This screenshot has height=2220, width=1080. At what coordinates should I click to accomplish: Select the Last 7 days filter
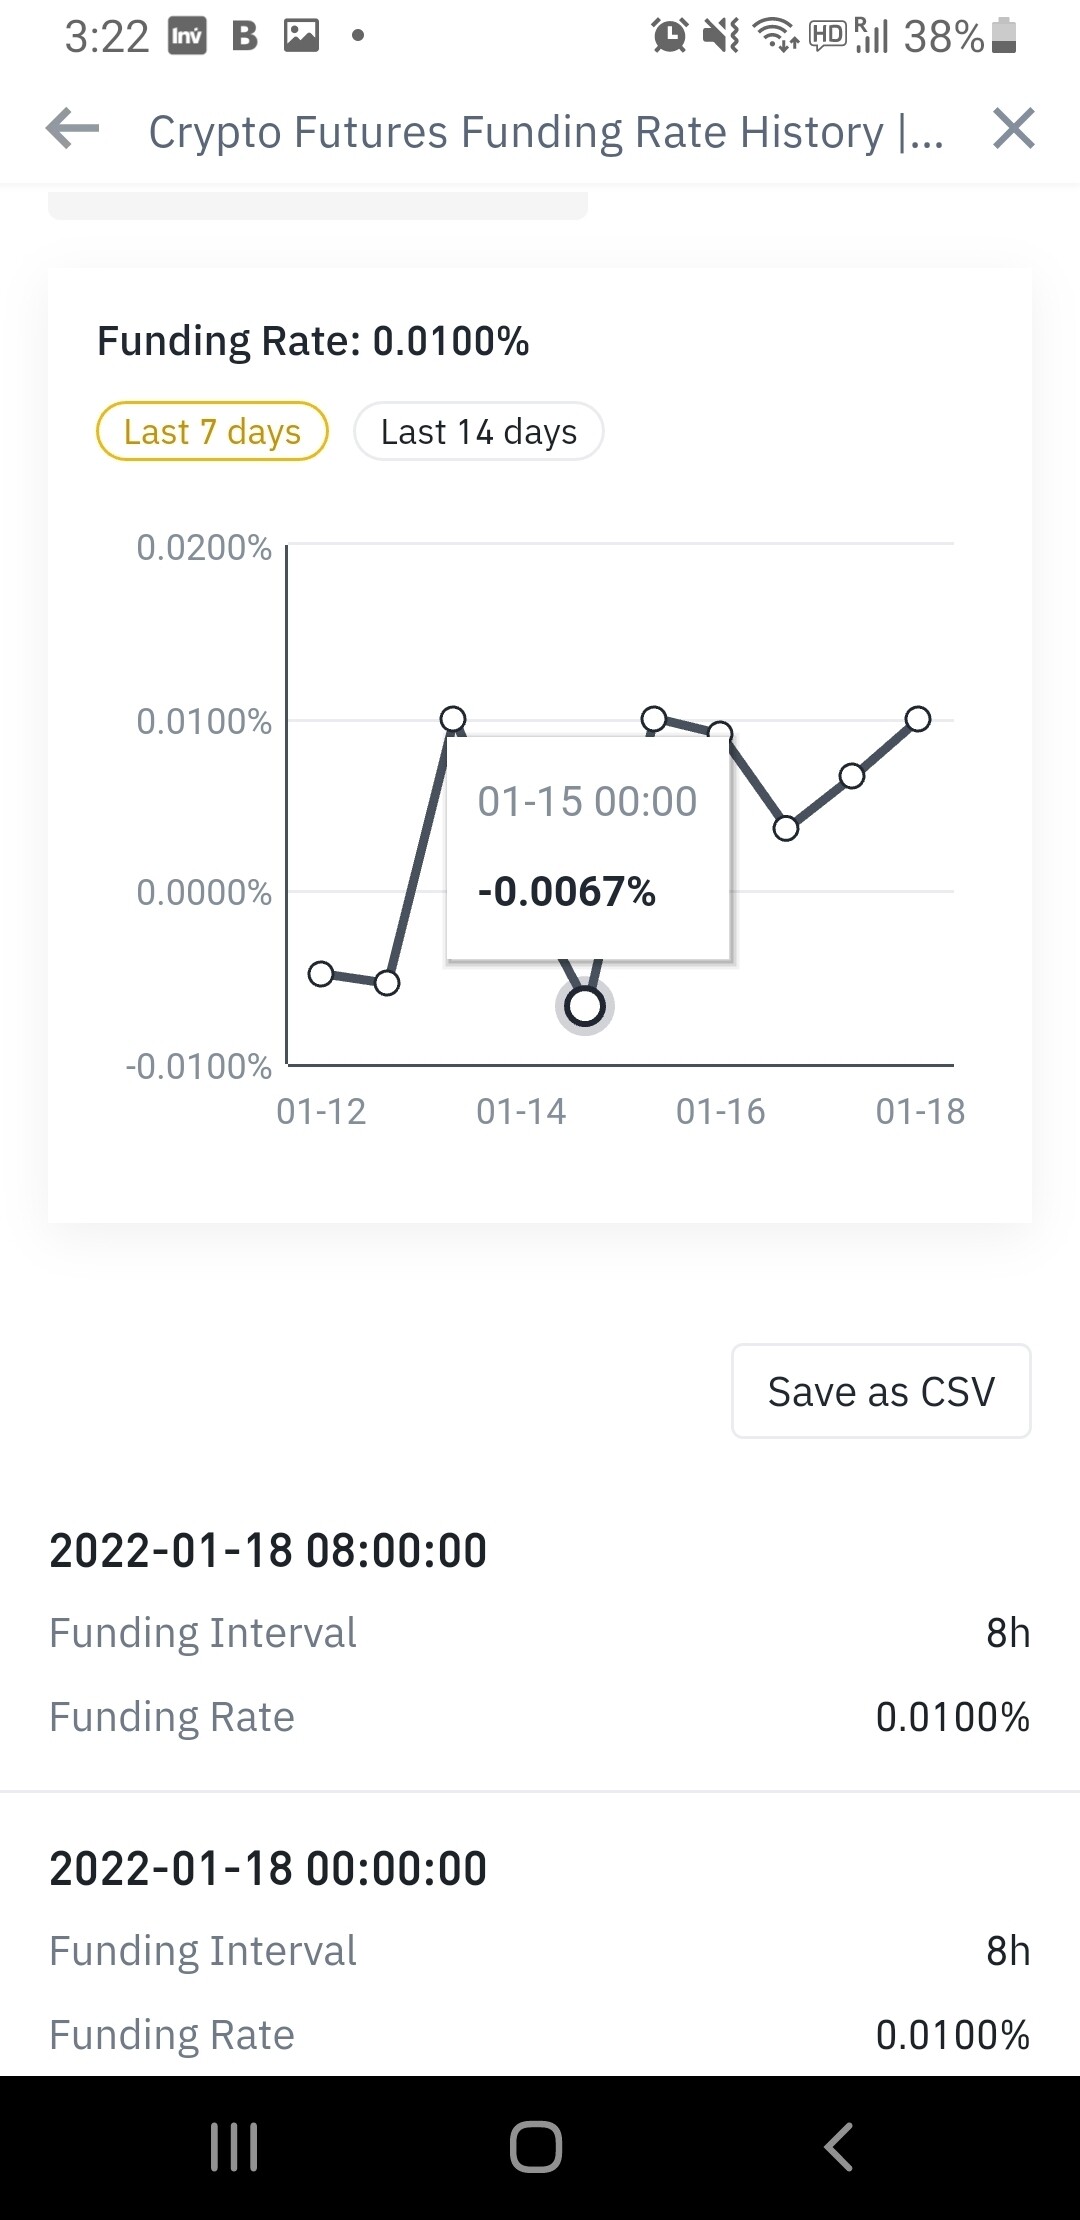click(x=212, y=432)
